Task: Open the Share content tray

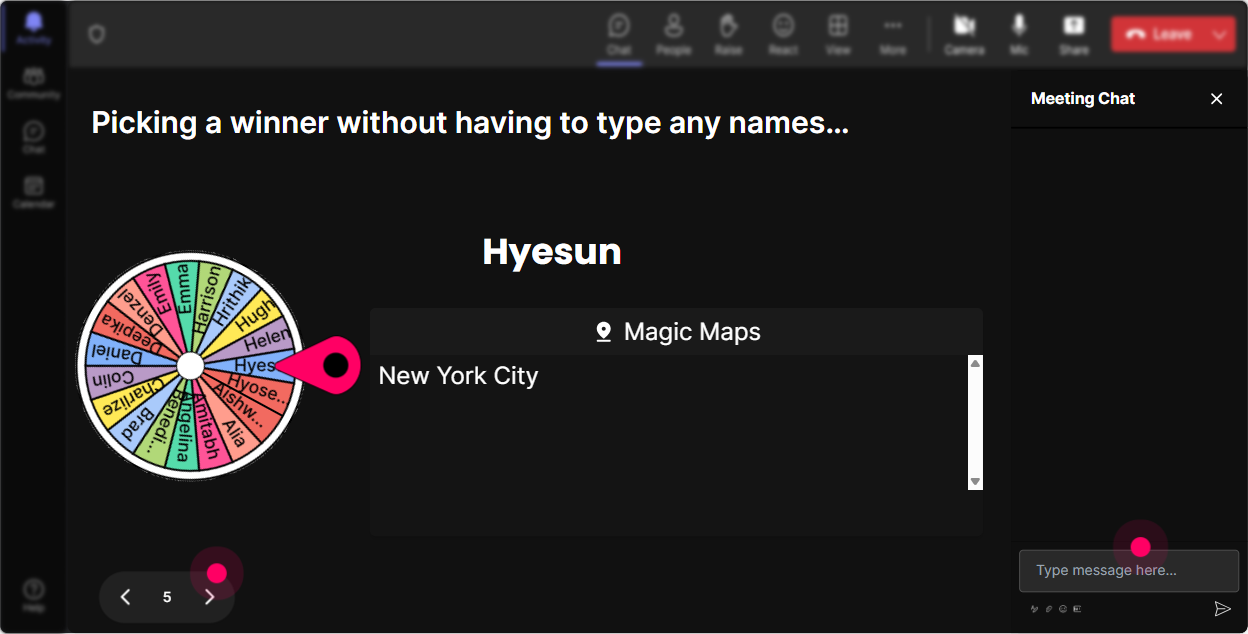Action: [1074, 34]
